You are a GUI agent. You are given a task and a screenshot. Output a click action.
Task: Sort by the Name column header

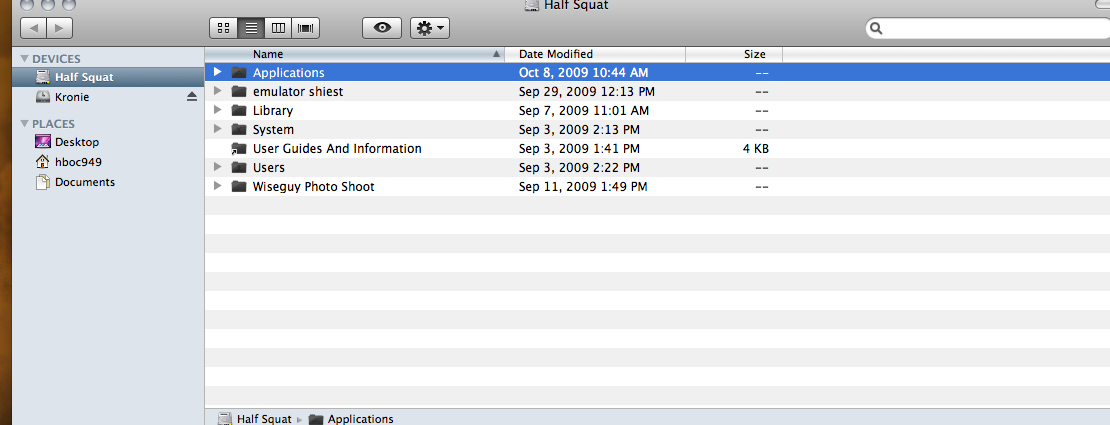pyautogui.click(x=354, y=54)
